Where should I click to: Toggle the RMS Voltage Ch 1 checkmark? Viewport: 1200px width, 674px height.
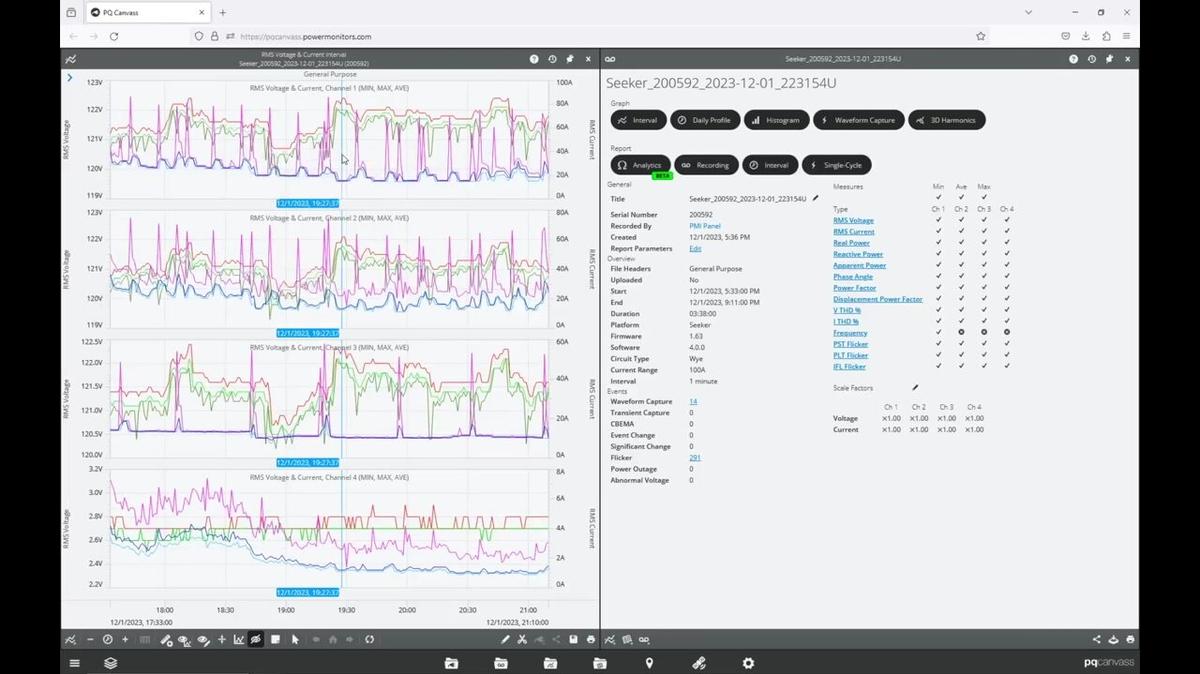[938, 220]
